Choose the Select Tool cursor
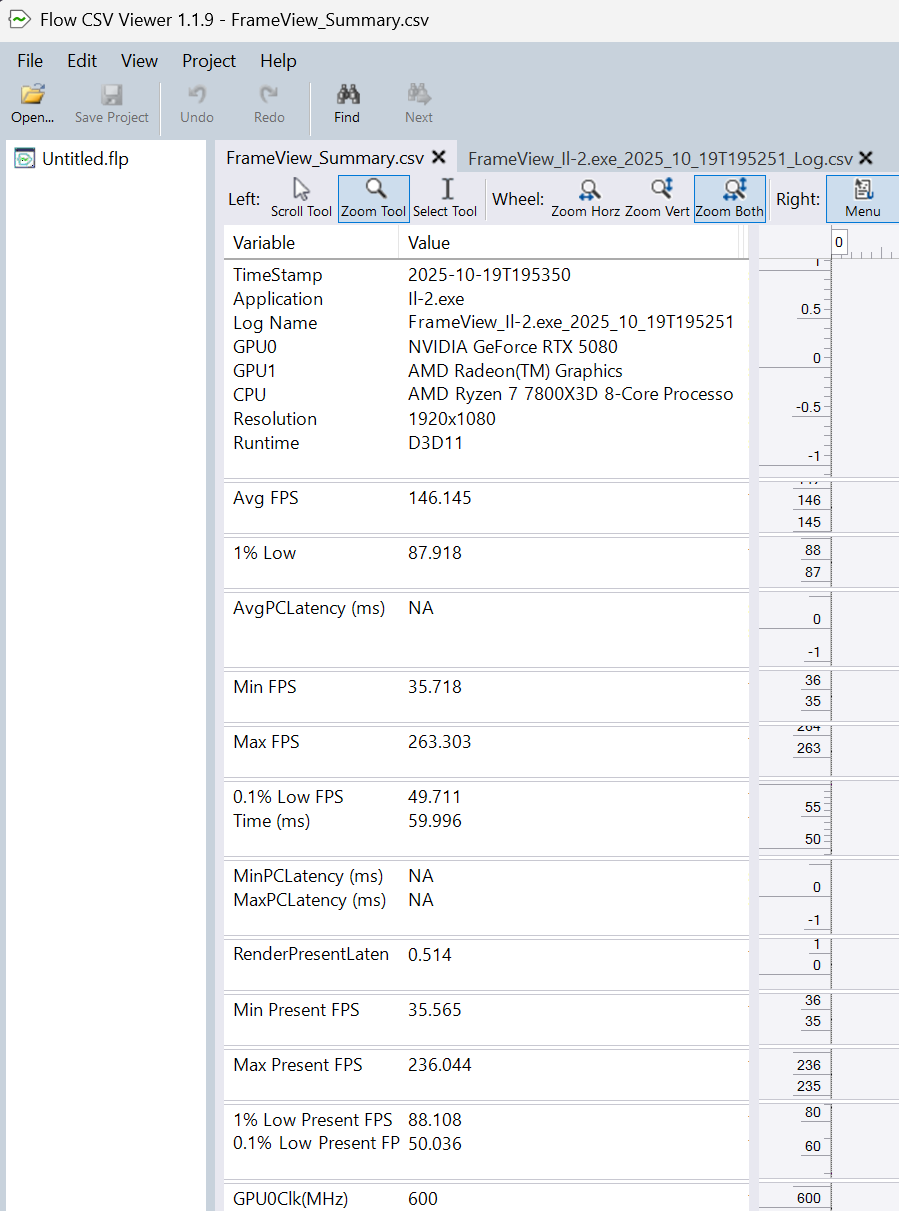This screenshot has width=899, height=1211. coord(445,198)
